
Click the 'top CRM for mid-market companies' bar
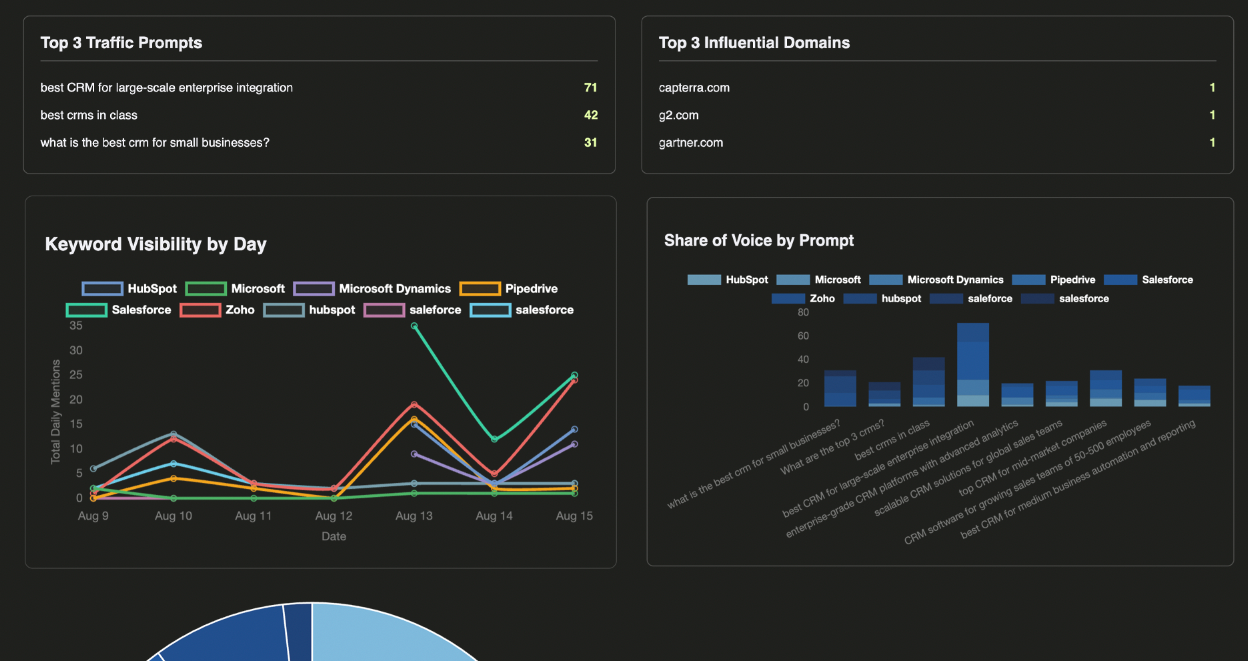[1106, 389]
